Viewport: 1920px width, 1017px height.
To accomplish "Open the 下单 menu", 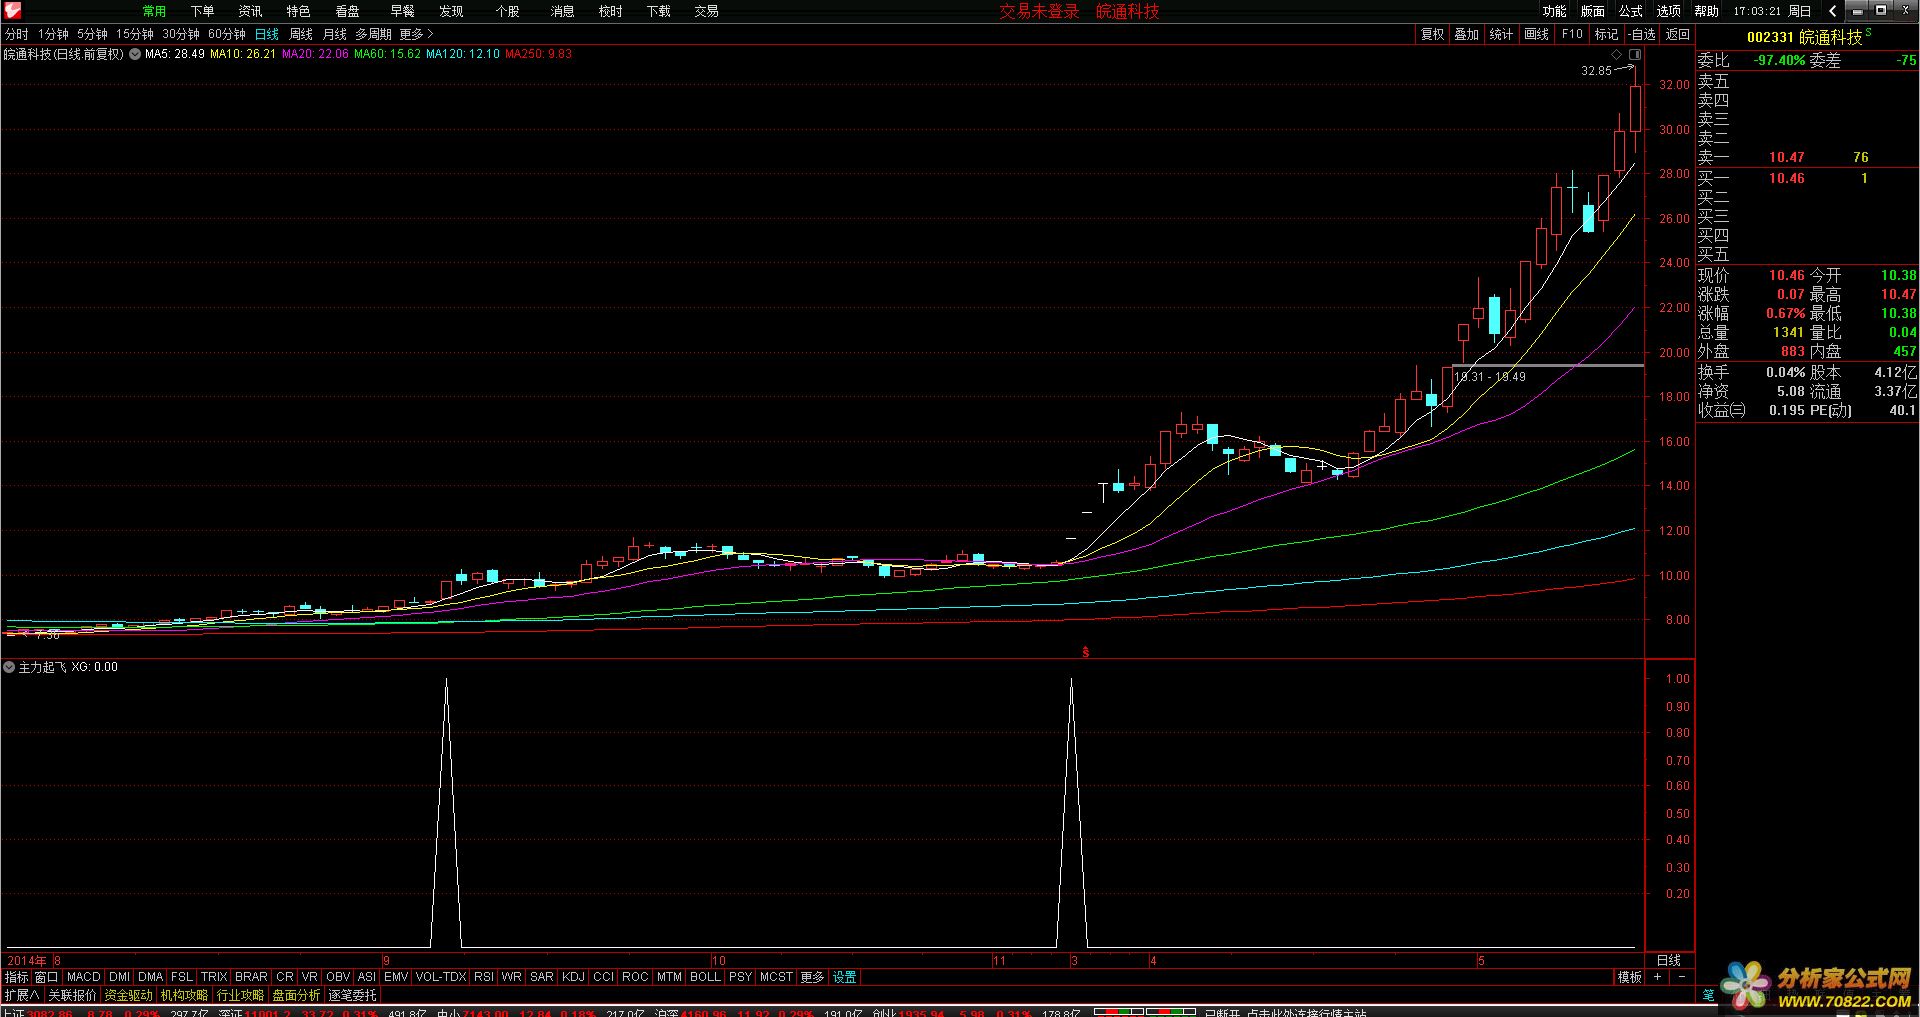I will pyautogui.click(x=202, y=11).
